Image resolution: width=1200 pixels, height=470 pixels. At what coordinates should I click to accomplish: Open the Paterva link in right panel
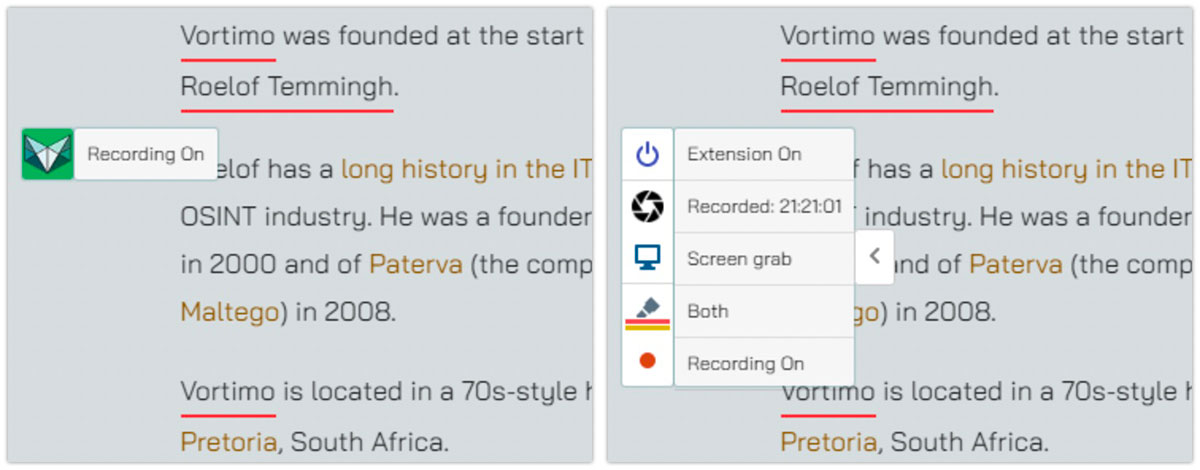[x=1016, y=264]
